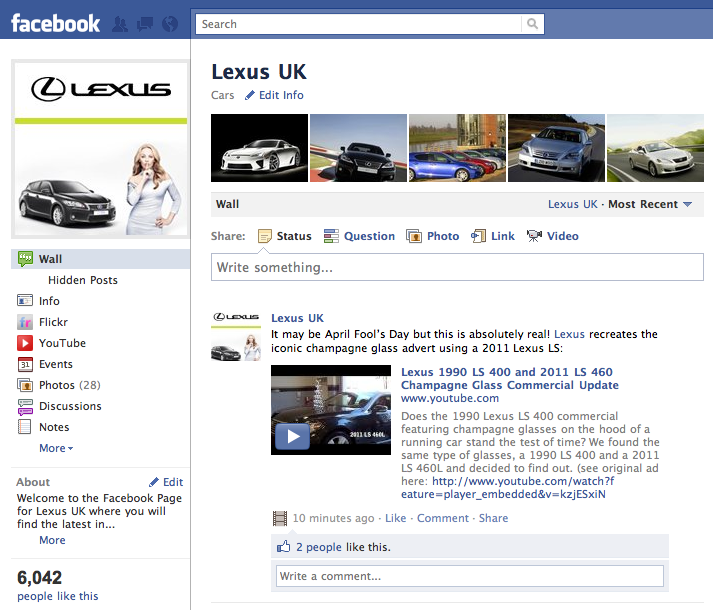
Task: Click the Info sidebar icon
Action: pos(25,301)
